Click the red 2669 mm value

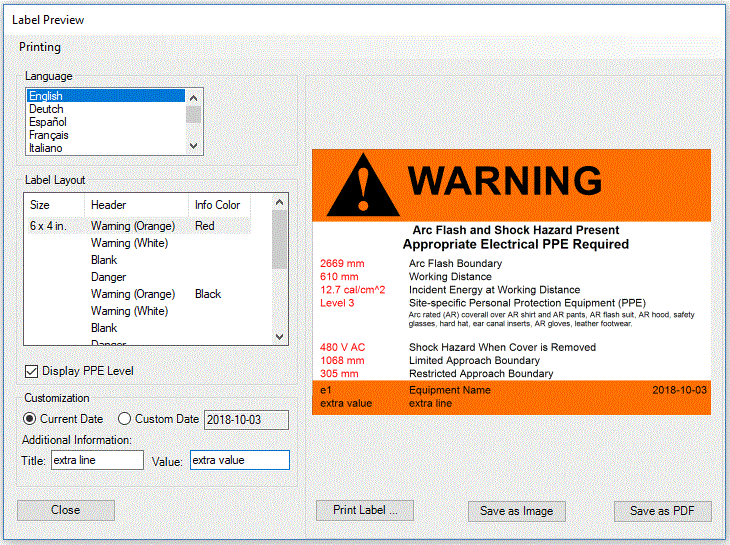click(x=342, y=263)
